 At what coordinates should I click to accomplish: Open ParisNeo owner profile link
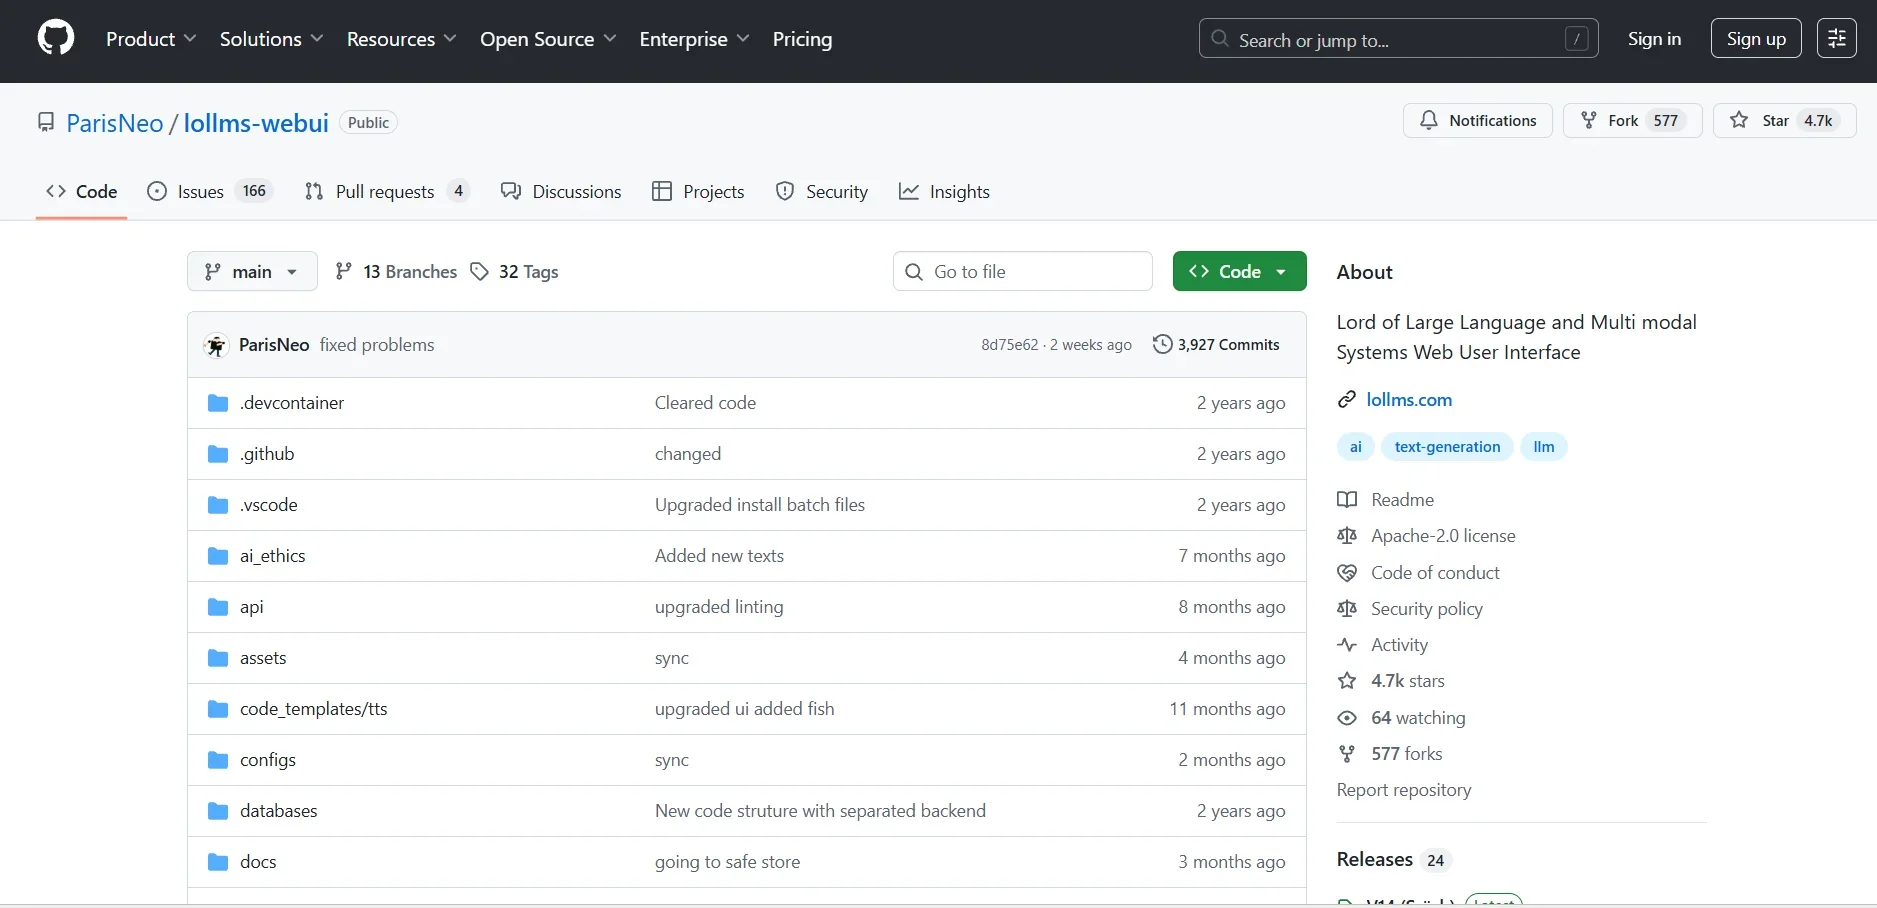(115, 123)
